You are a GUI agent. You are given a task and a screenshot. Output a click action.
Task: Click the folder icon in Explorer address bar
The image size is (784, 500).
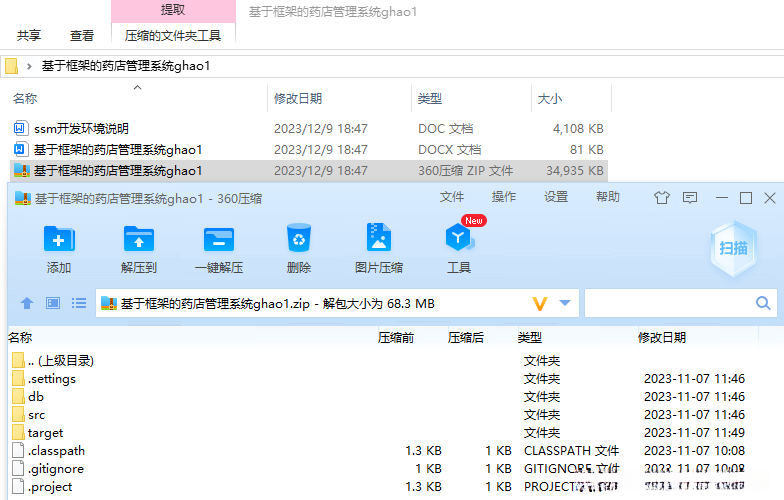click(x=12, y=66)
